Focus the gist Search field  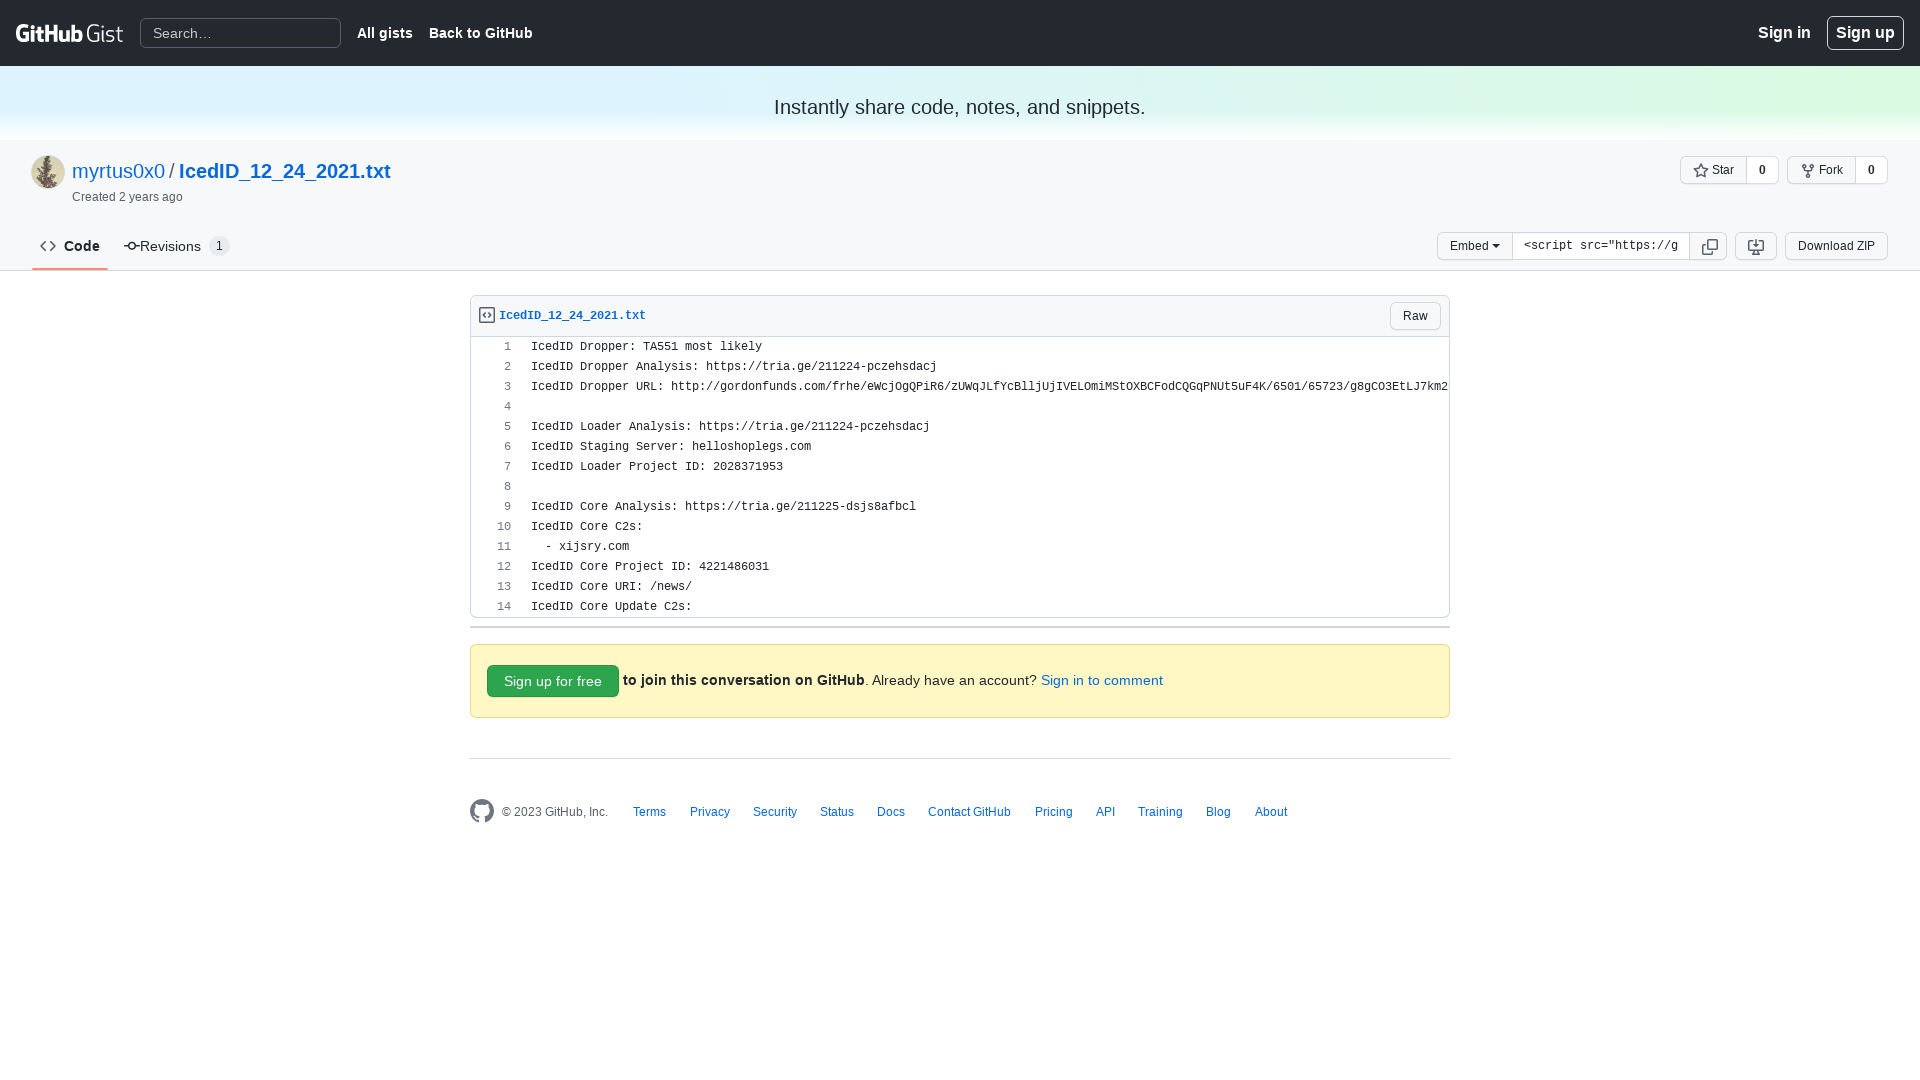(240, 33)
